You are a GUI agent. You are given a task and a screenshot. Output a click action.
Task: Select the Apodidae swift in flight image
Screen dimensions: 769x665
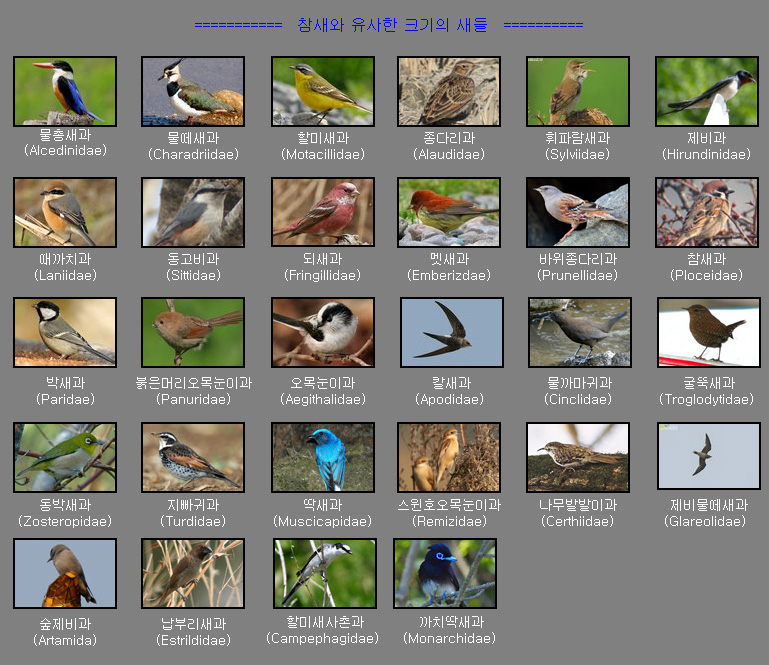452,332
